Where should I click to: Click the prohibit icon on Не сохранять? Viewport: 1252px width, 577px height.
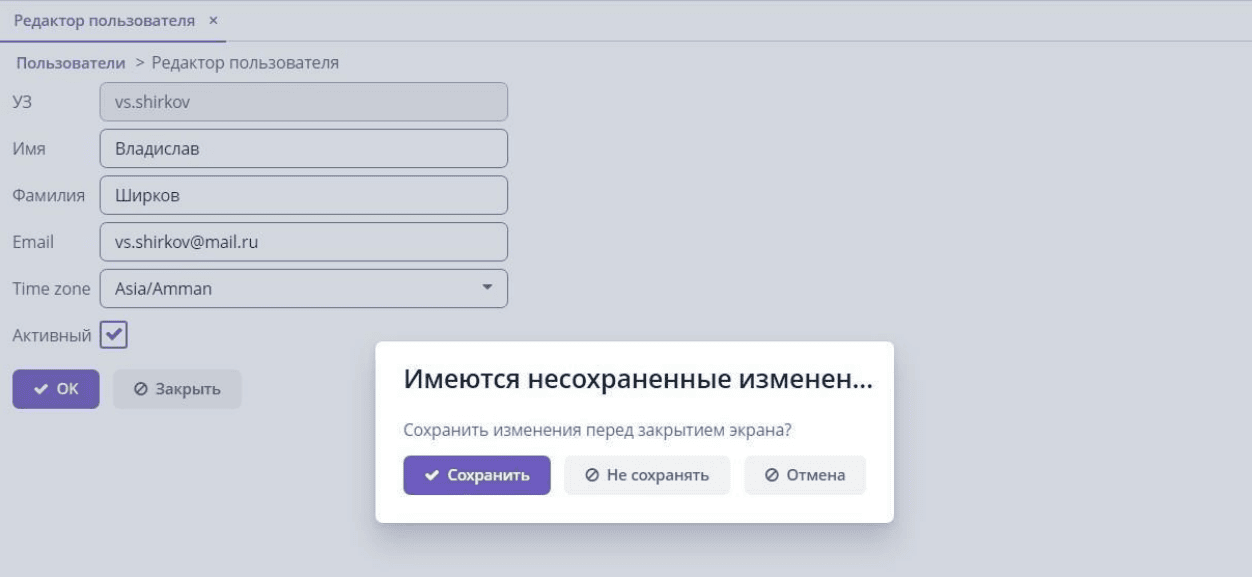point(592,476)
